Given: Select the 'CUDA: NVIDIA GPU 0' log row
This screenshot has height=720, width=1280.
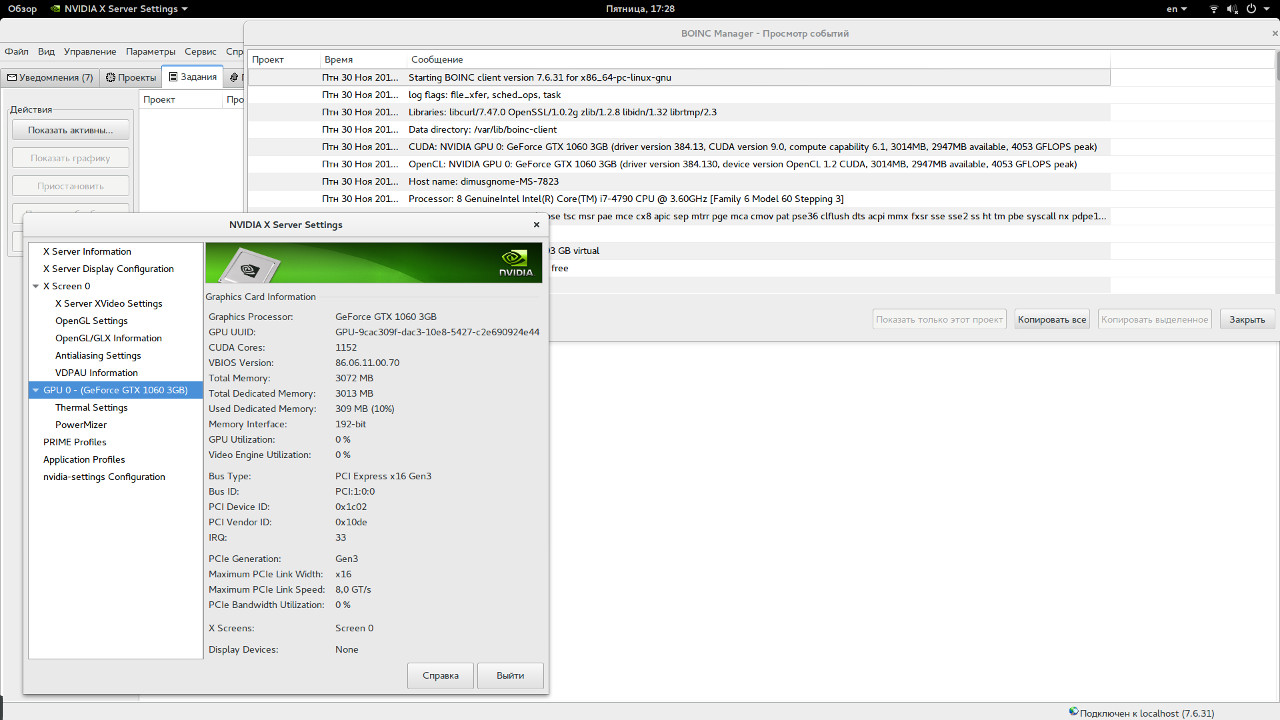Looking at the screenshot, I should (x=679, y=147).
